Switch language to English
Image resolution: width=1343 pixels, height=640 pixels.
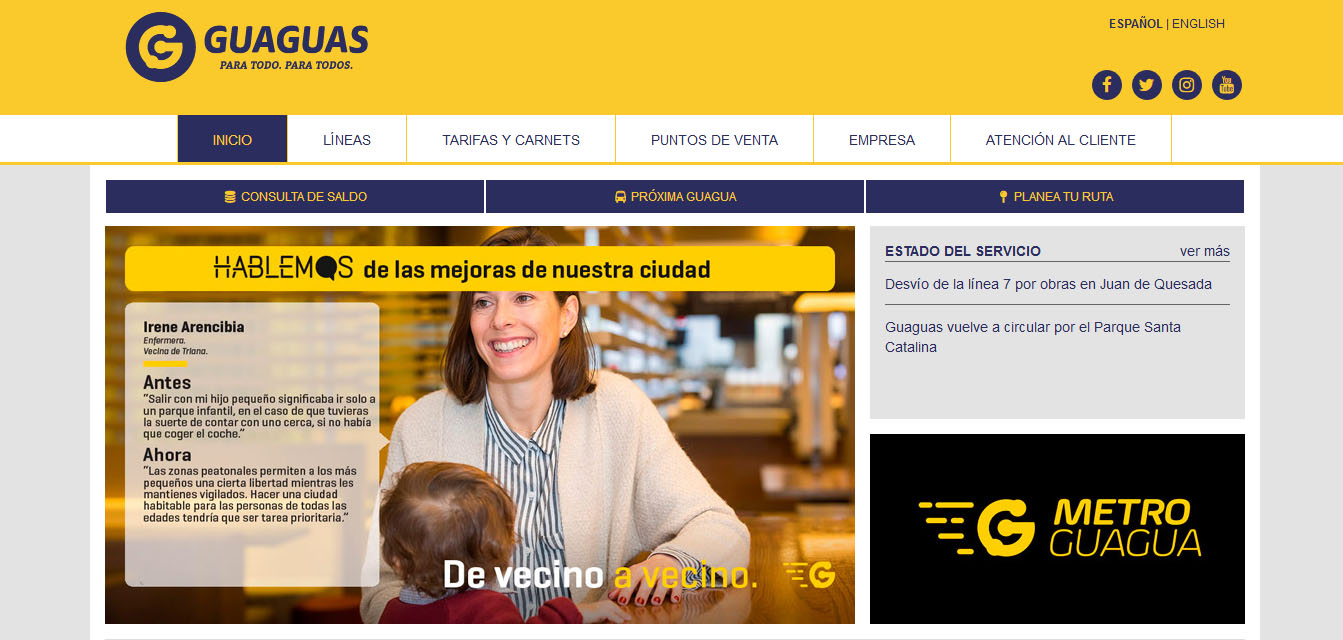pos(1198,24)
